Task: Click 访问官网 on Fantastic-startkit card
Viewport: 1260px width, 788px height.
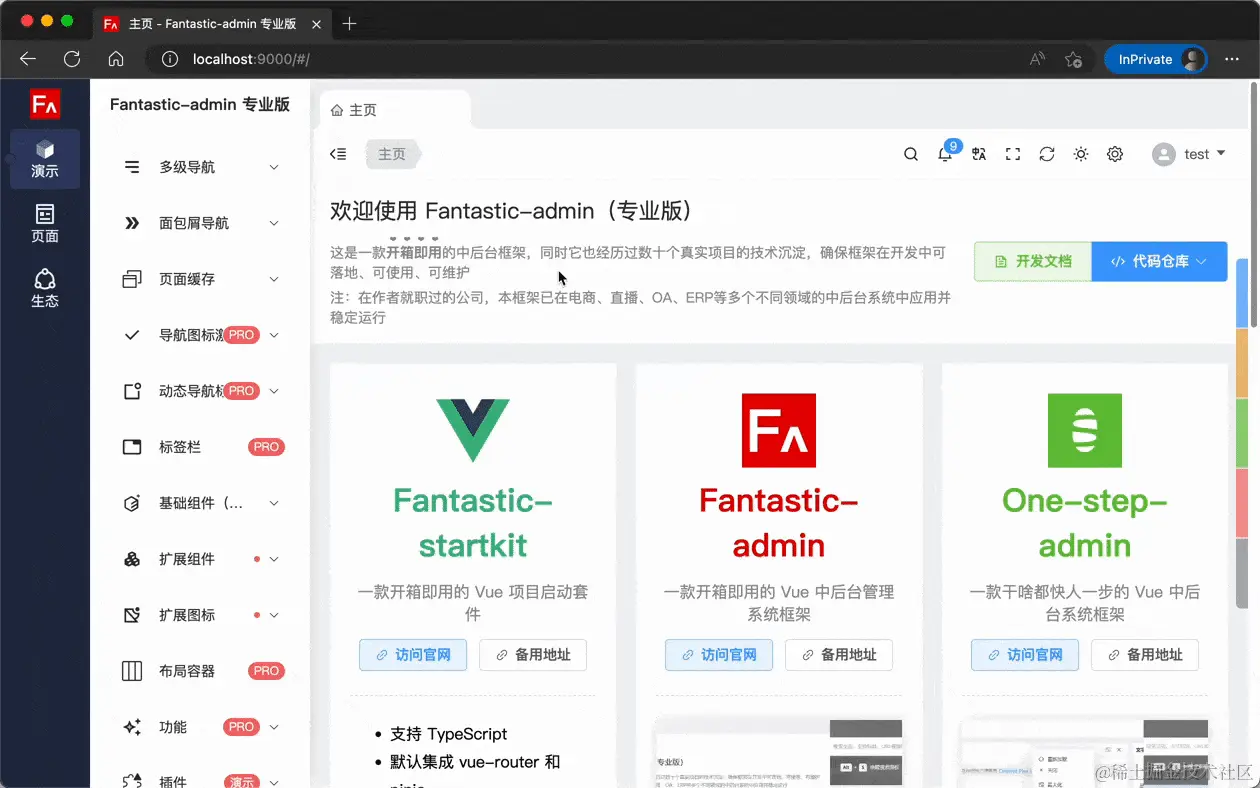Action: [x=413, y=655]
